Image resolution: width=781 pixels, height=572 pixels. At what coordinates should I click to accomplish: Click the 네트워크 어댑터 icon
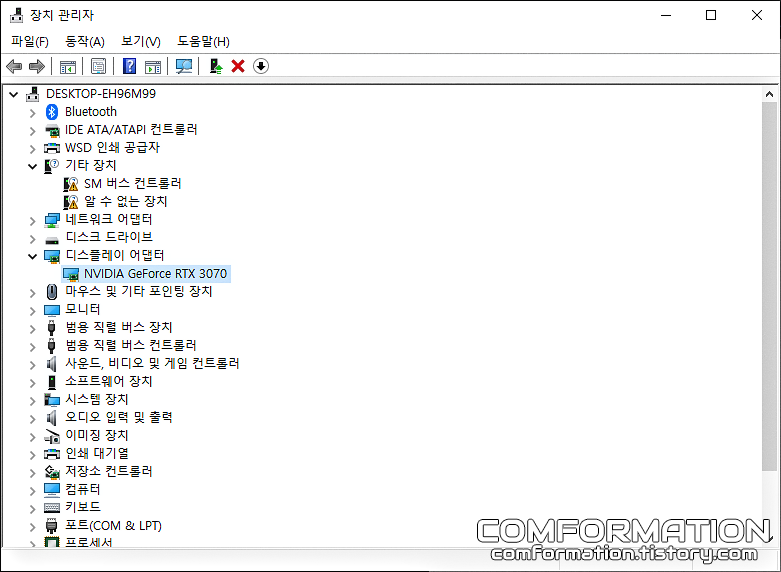coord(52,220)
